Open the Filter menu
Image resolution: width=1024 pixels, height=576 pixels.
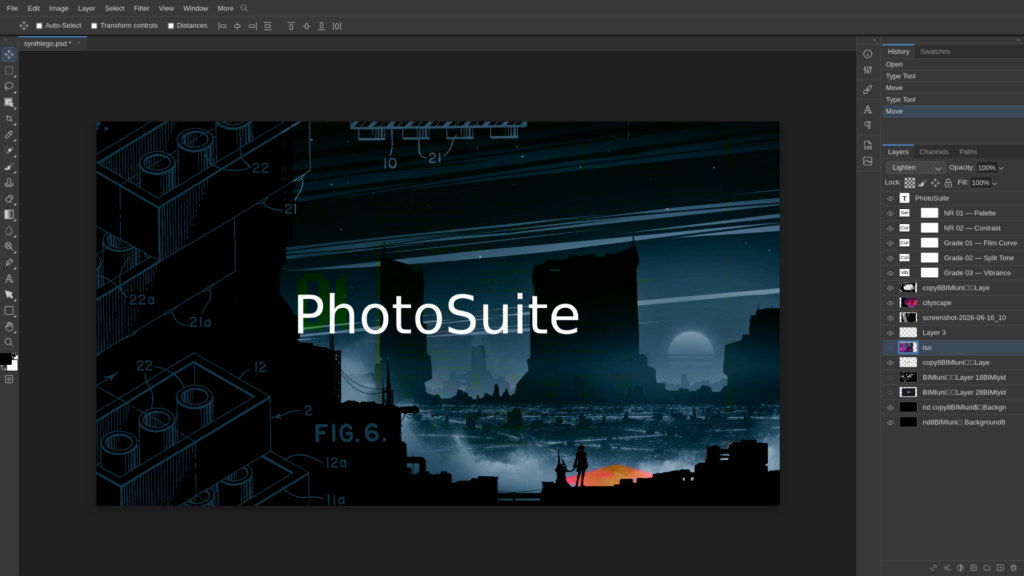(x=141, y=8)
